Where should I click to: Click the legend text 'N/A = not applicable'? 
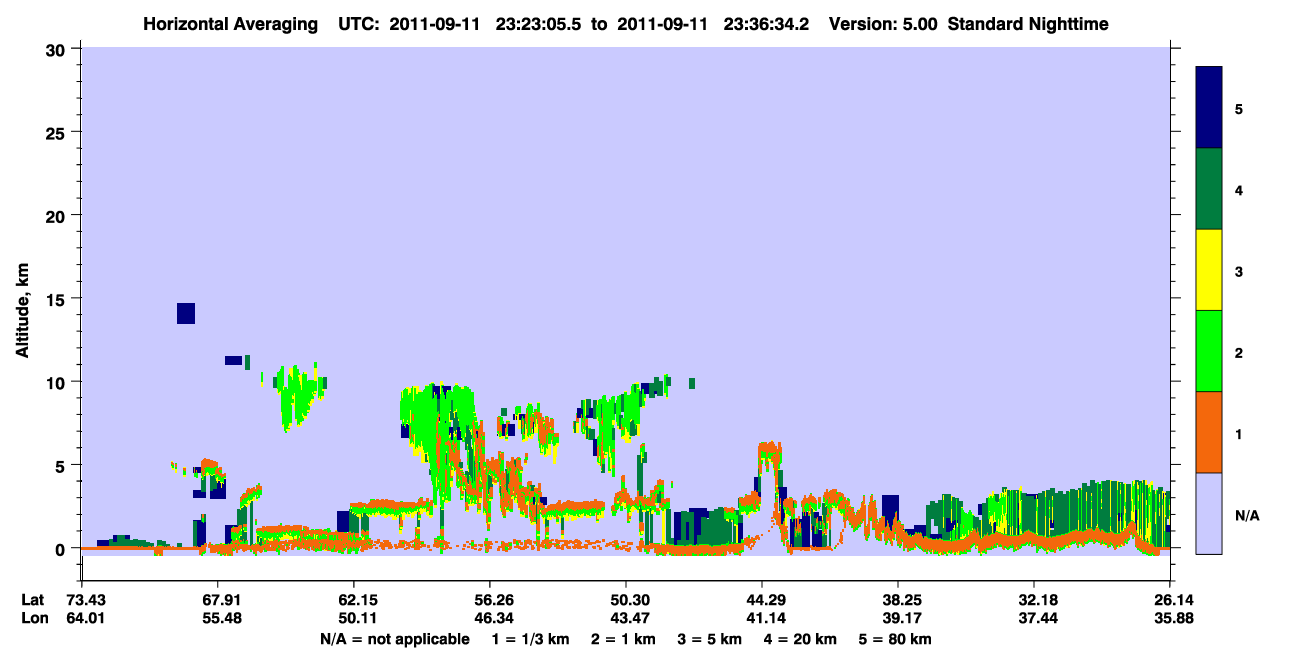(394, 639)
